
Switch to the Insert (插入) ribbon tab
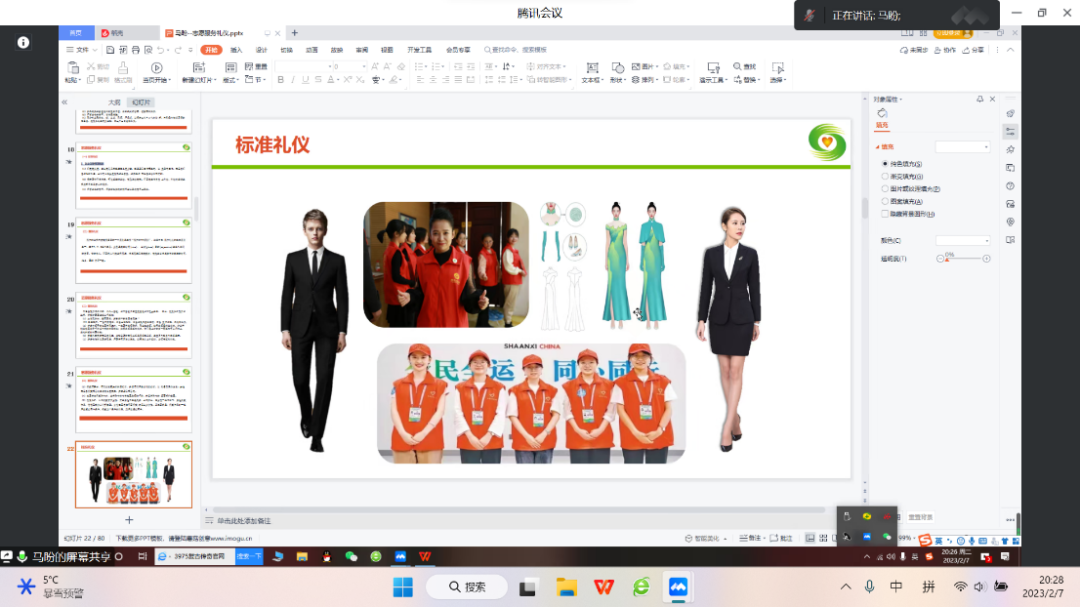pyautogui.click(x=236, y=49)
